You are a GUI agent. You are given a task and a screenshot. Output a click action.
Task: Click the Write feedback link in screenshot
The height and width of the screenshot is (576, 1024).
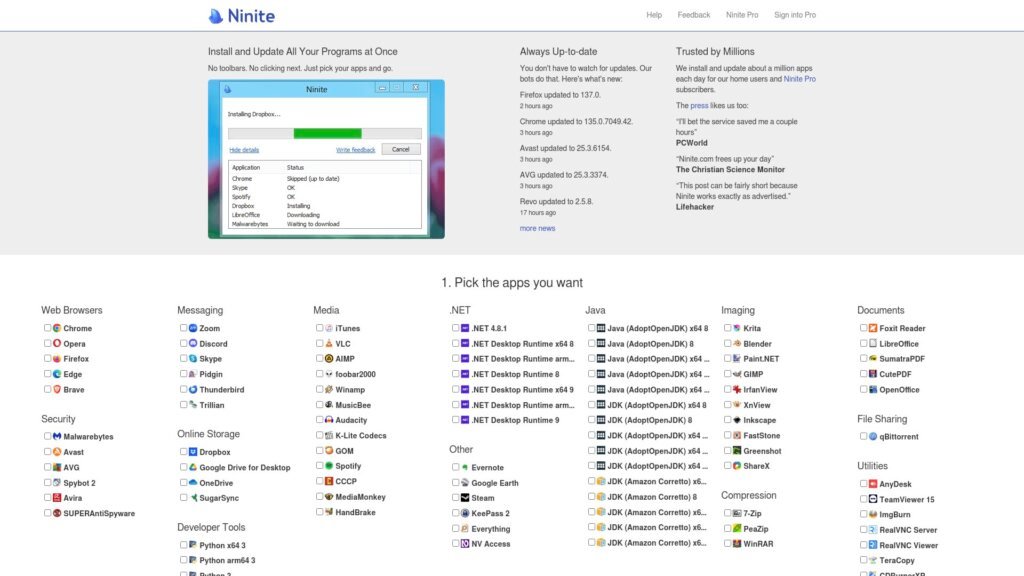355,150
